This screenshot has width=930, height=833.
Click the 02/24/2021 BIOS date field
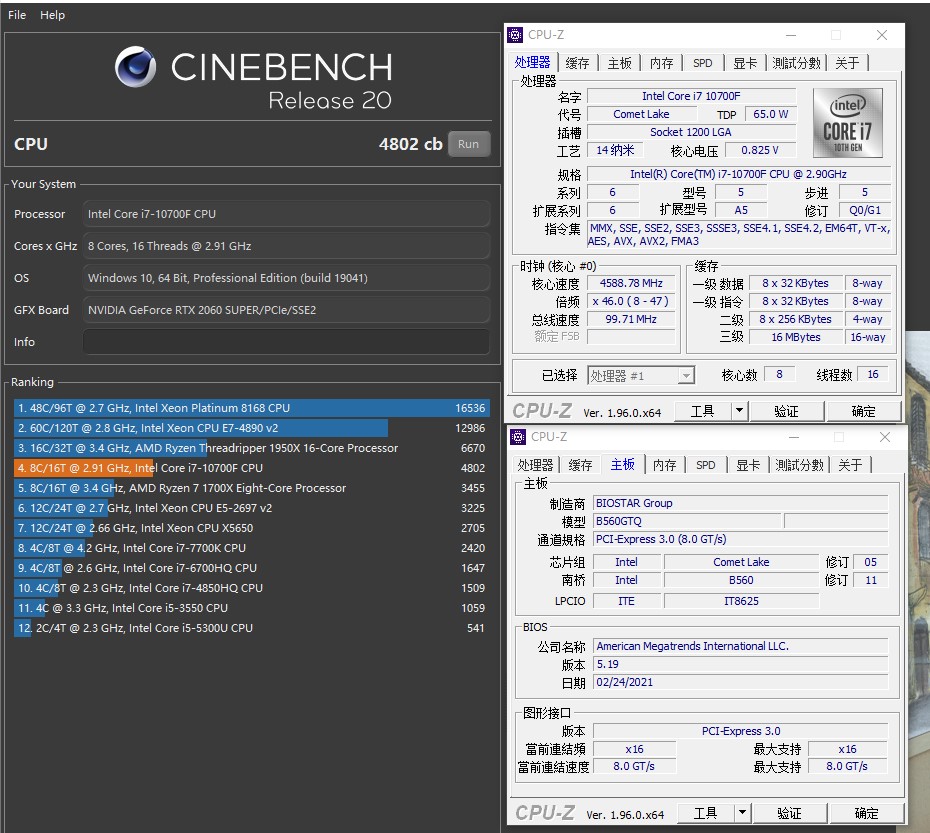click(x=740, y=682)
